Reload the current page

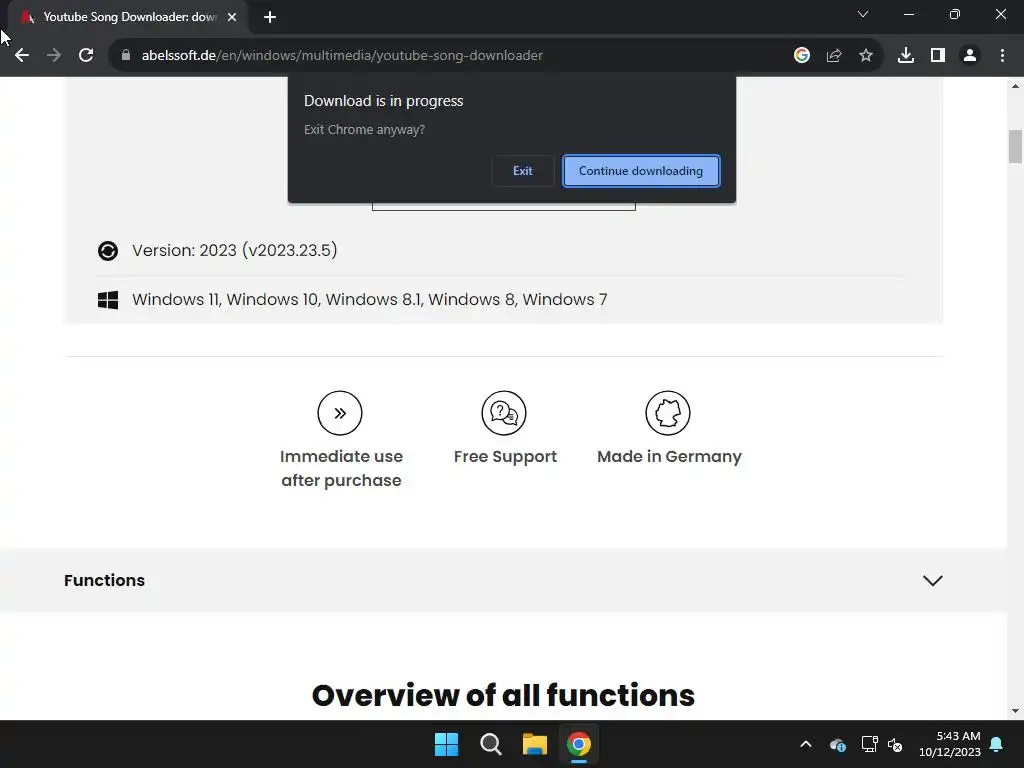86,56
